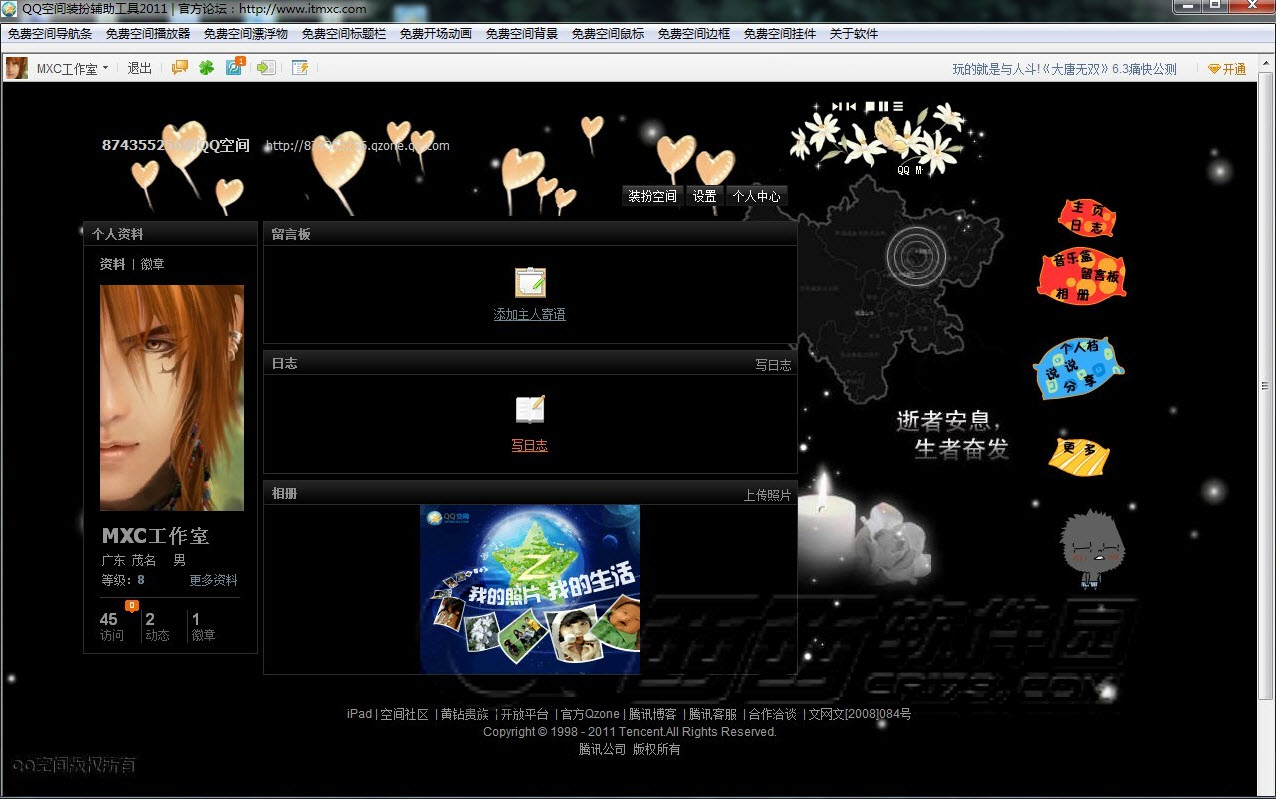The height and width of the screenshot is (801, 1276).
Task: Click the 装扮空间 button
Action: [652, 196]
